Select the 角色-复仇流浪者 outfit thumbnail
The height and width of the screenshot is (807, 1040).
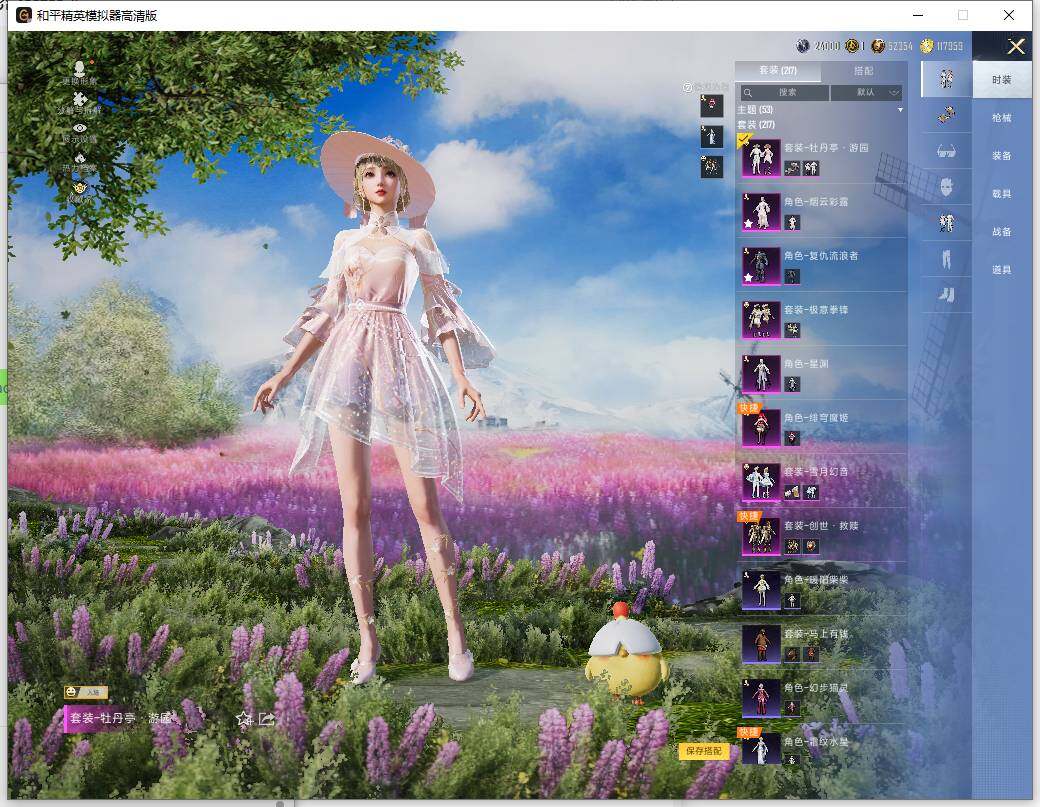[x=761, y=265]
